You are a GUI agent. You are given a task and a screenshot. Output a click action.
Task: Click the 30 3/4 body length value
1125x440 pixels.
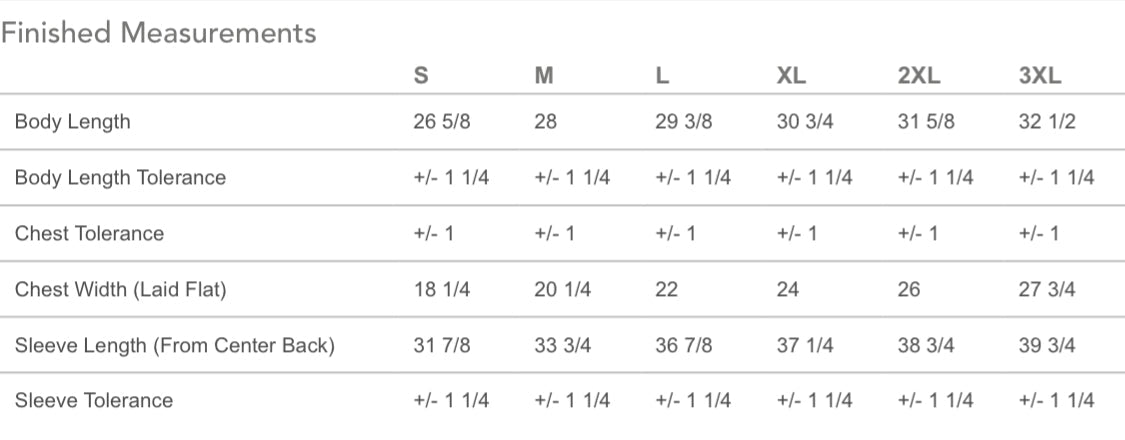click(805, 121)
